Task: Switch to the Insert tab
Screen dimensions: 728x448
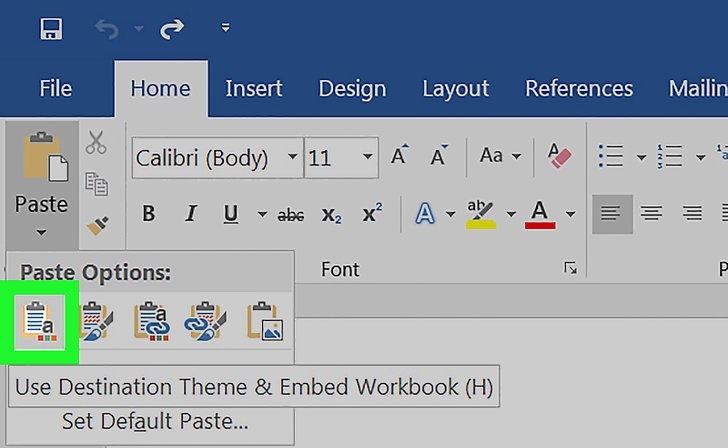Action: point(254,88)
